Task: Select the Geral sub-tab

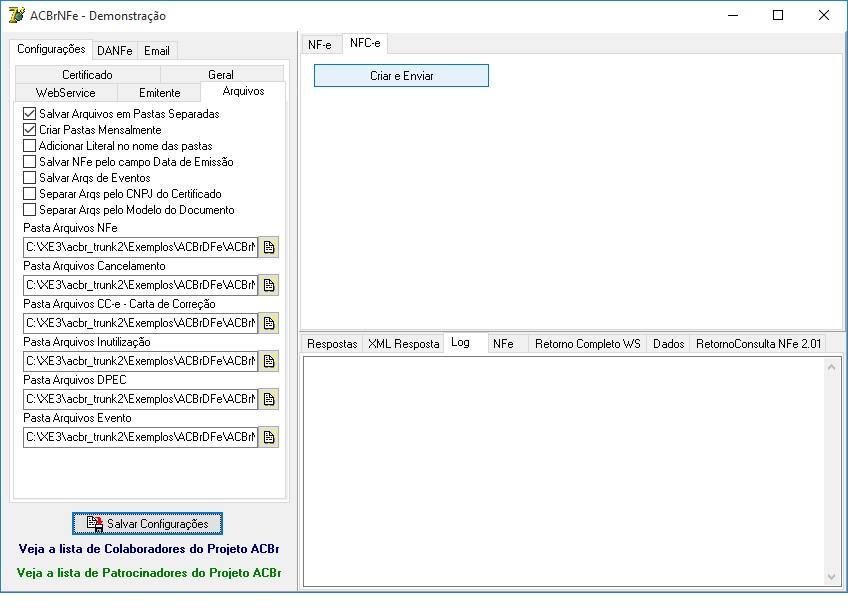Action: (221, 75)
